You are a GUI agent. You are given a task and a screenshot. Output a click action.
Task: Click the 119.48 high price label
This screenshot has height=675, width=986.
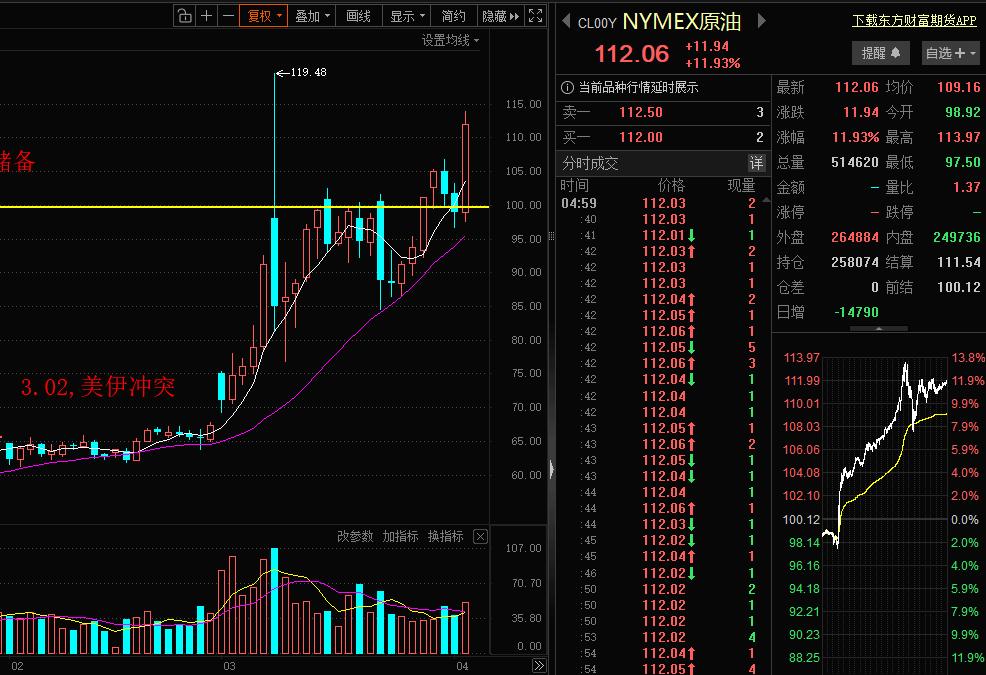click(308, 72)
